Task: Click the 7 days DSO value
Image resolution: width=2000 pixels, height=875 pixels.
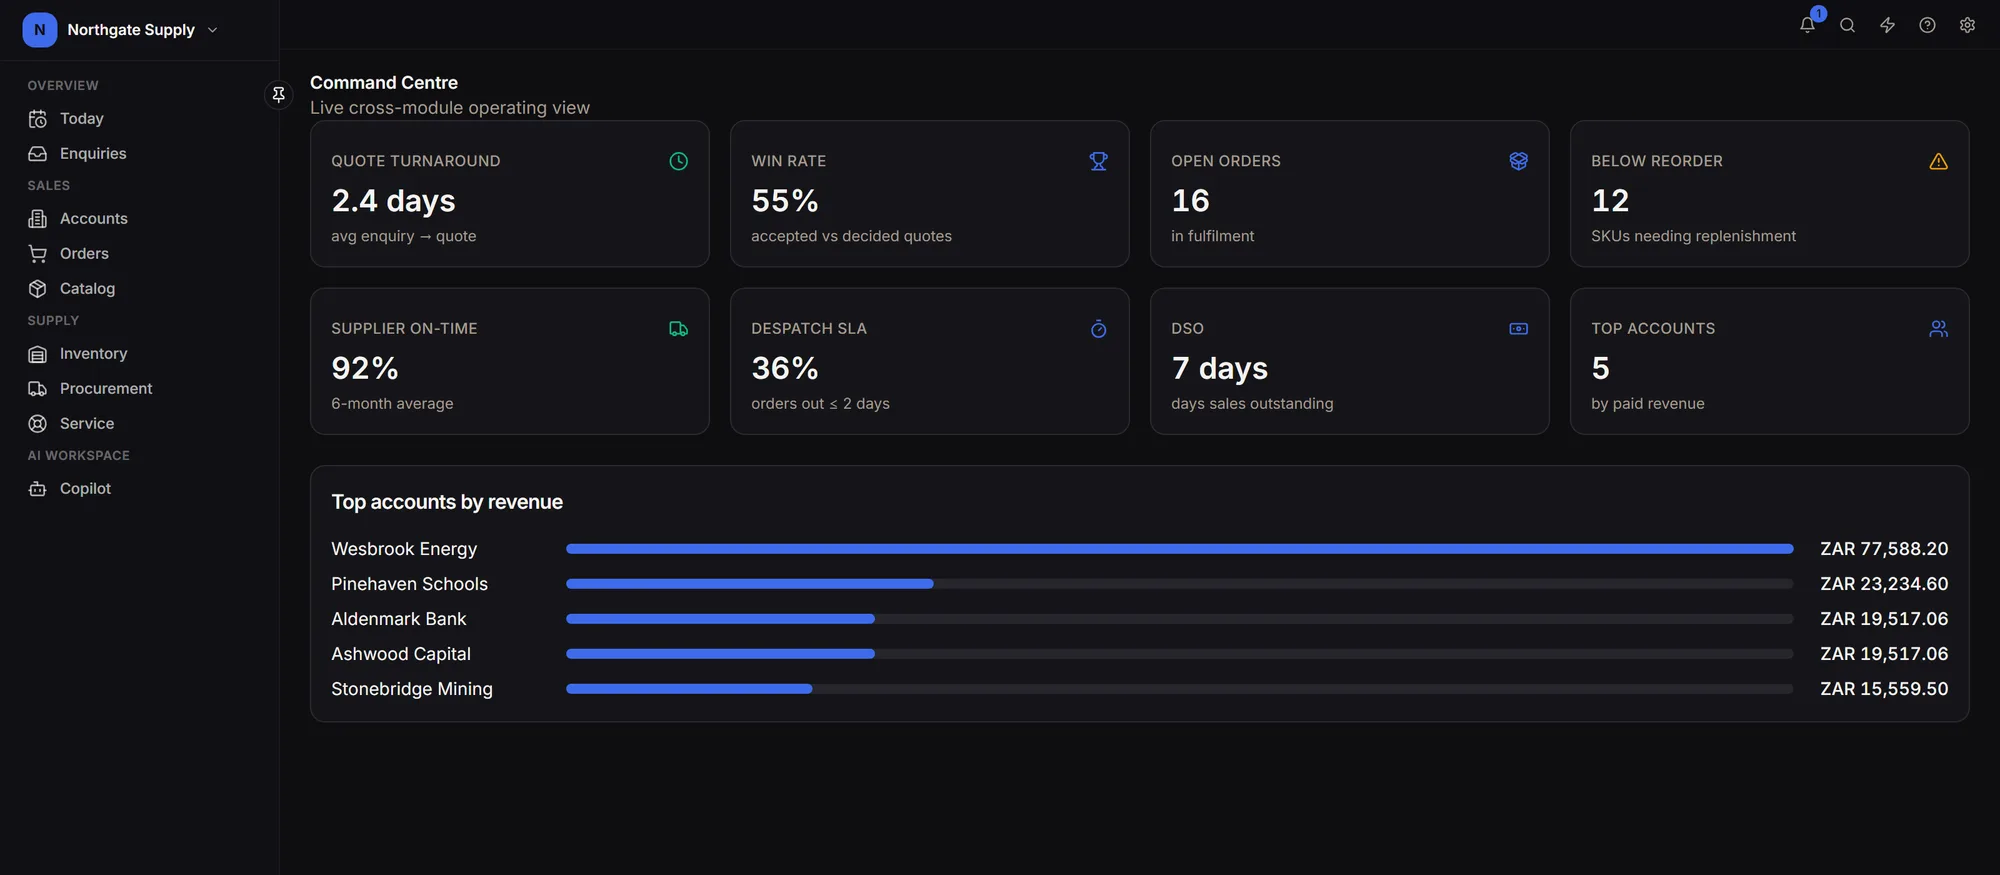Action: pyautogui.click(x=1219, y=369)
